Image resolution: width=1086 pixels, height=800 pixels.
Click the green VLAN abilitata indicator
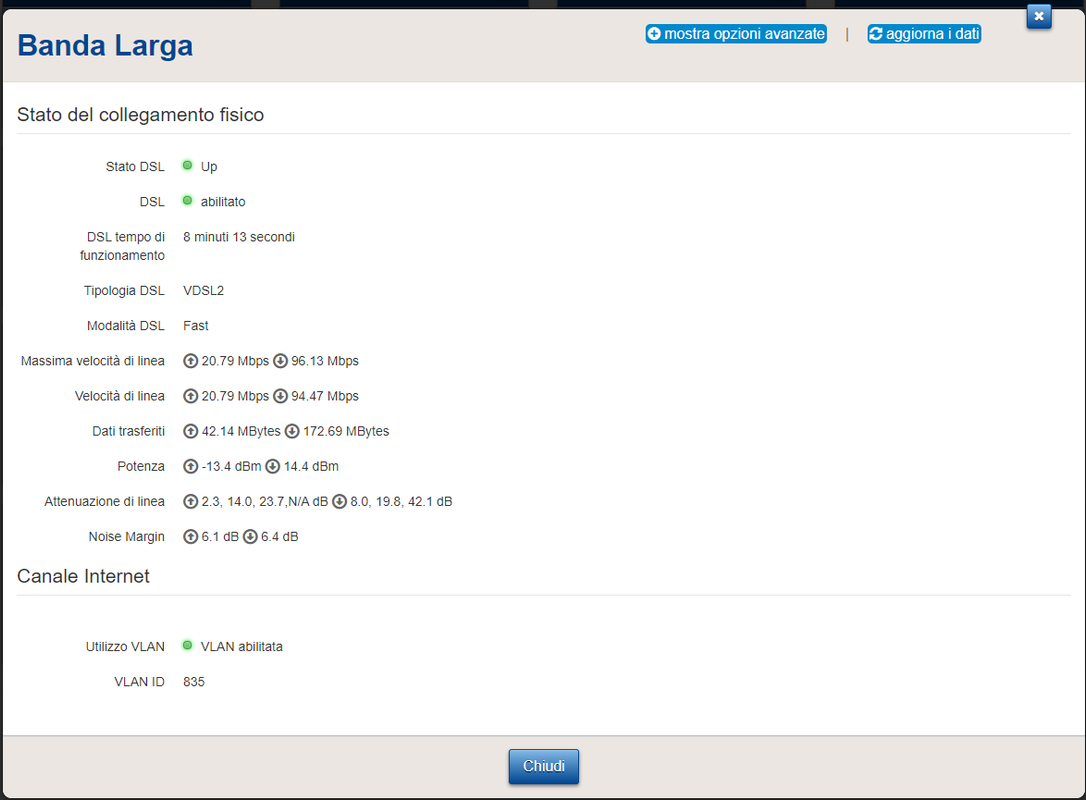(187, 646)
